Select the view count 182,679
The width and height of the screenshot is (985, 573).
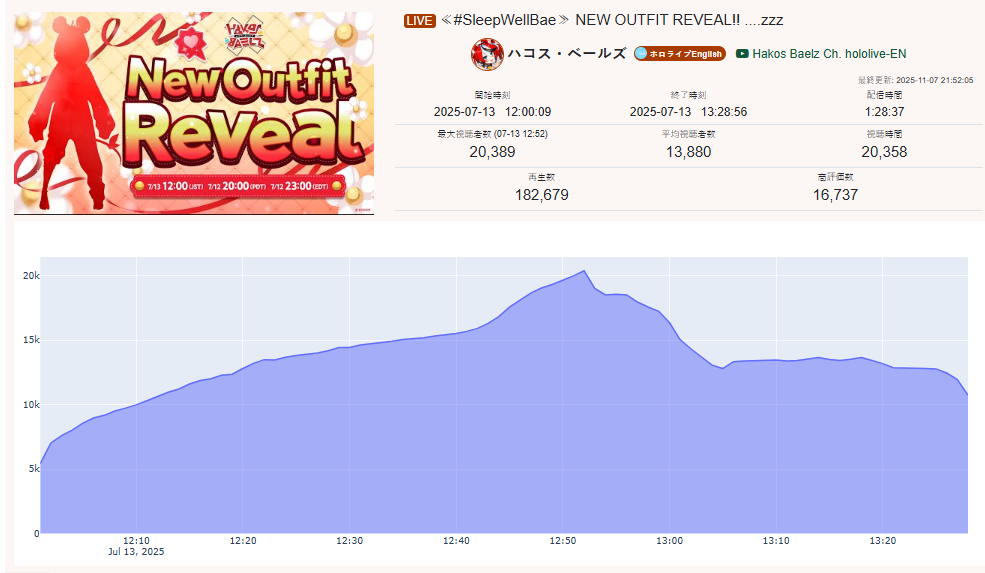[x=541, y=195]
